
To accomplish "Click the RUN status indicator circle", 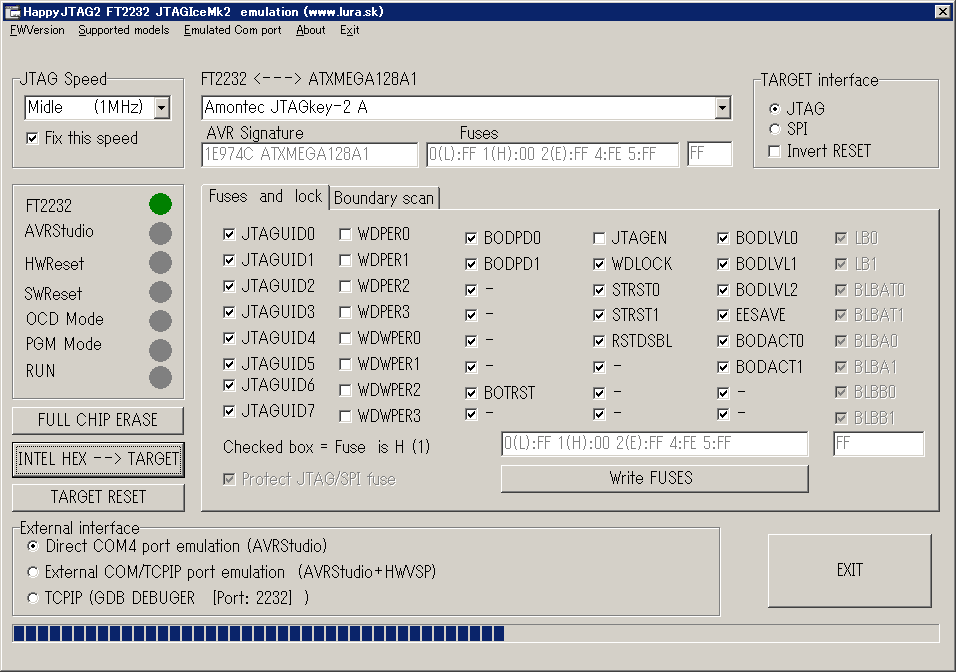I will [160, 377].
